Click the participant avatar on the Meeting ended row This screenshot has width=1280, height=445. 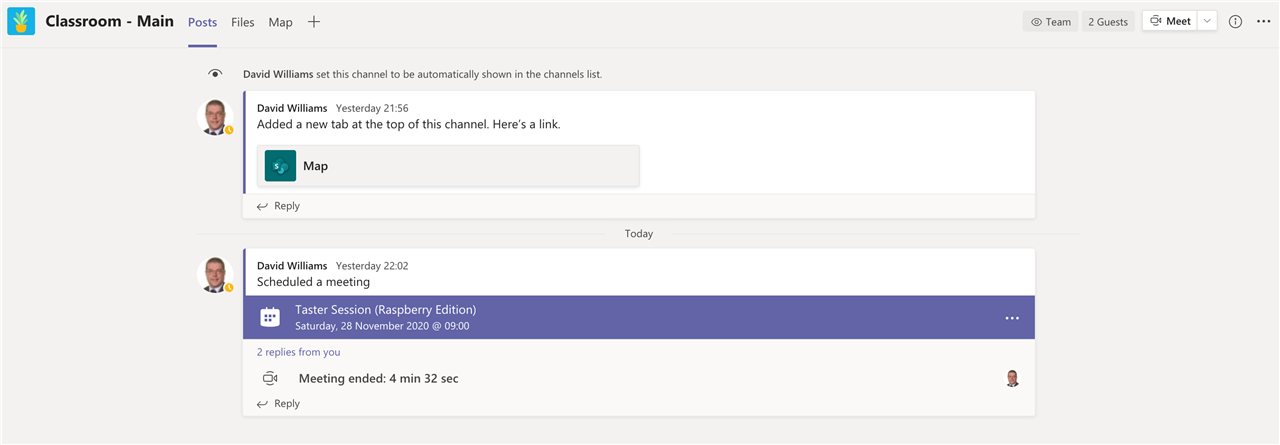(x=1012, y=379)
